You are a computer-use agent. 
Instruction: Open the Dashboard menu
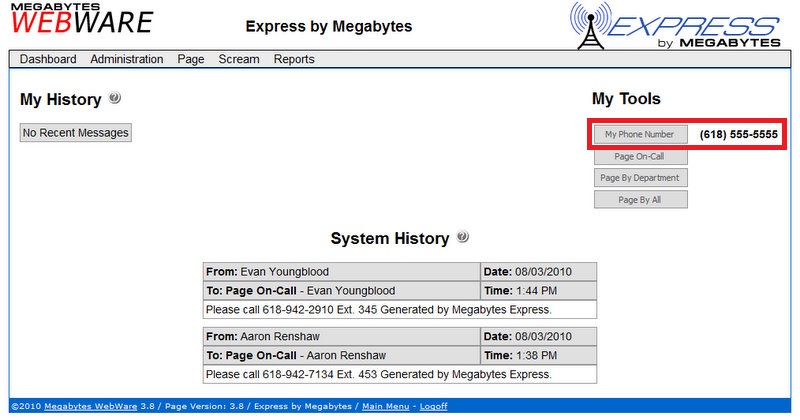point(48,59)
